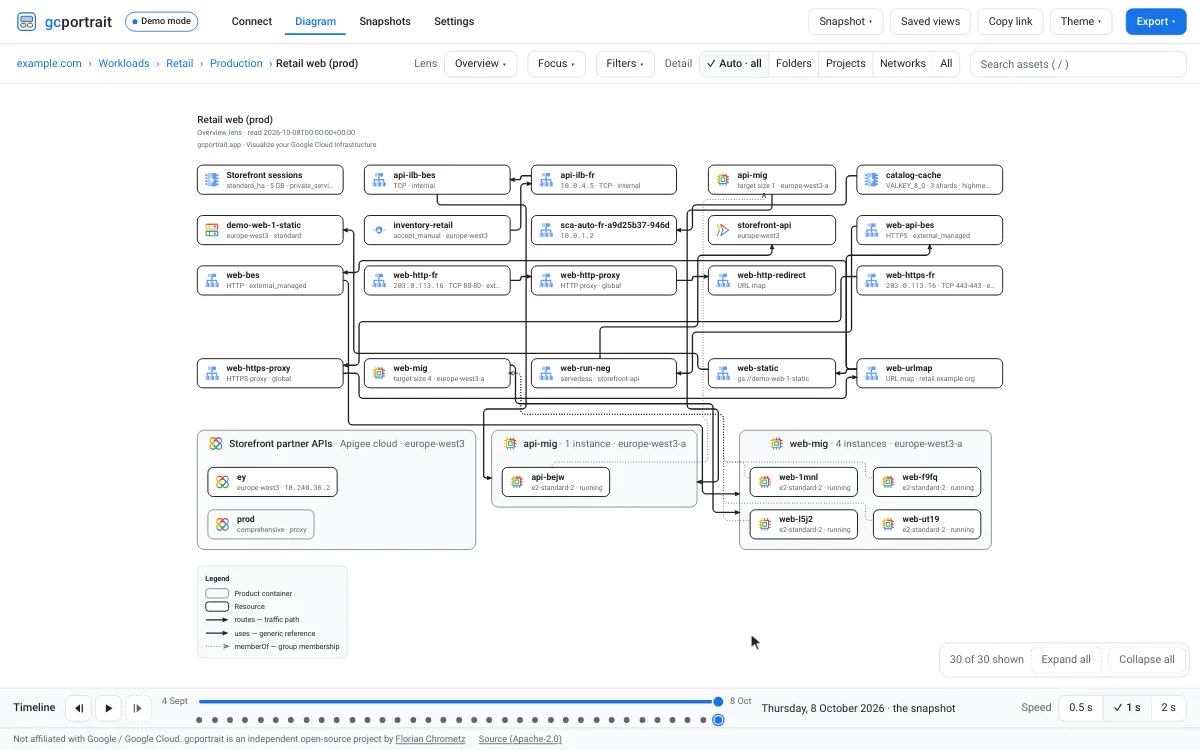Click the web-l5j2 instance icon
This screenshot has height=750, width=1200.
coord(765,524)
